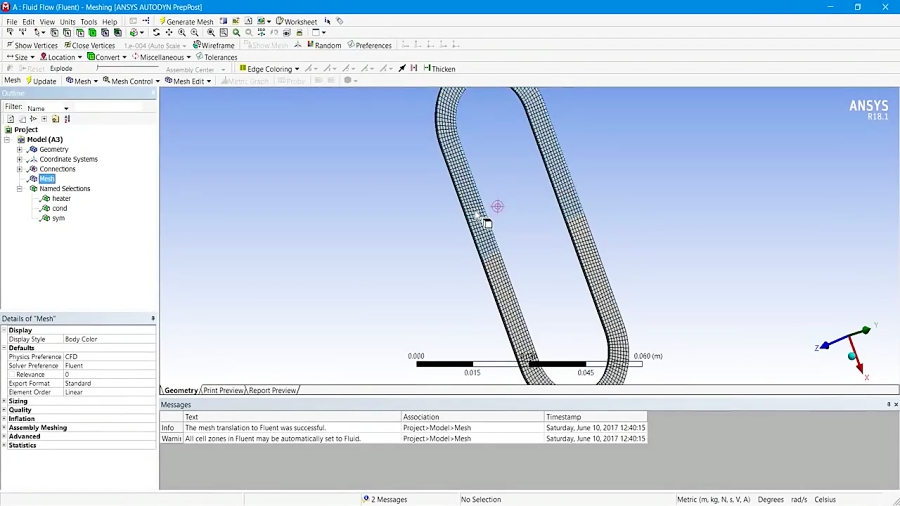Click the yellow folder icon in Outline toolbar
Viewport: 900px width, 506px height.
[x=55, y=119]
